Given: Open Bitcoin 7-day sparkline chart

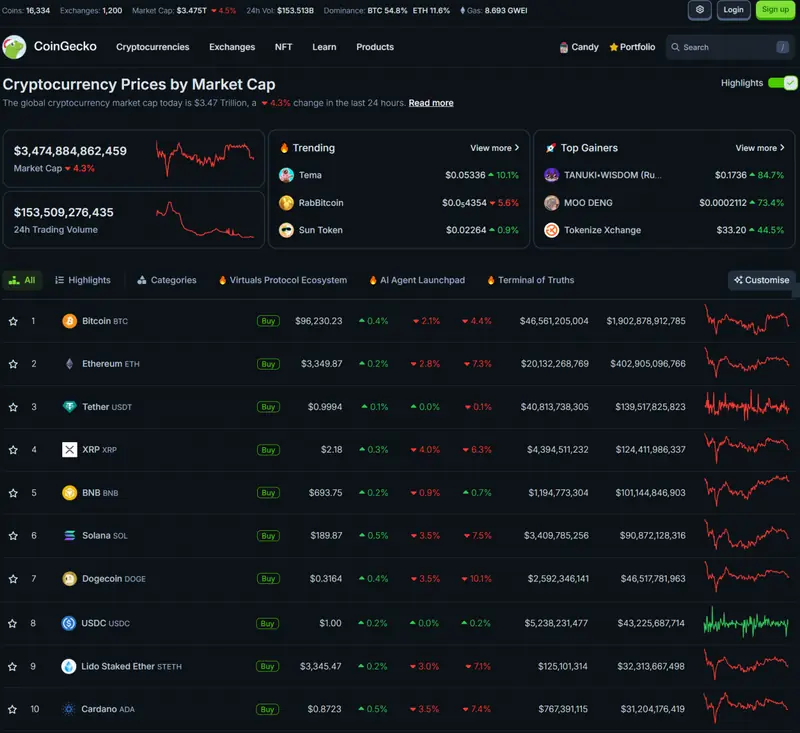Looking at the screenshot, I should 747,320.
